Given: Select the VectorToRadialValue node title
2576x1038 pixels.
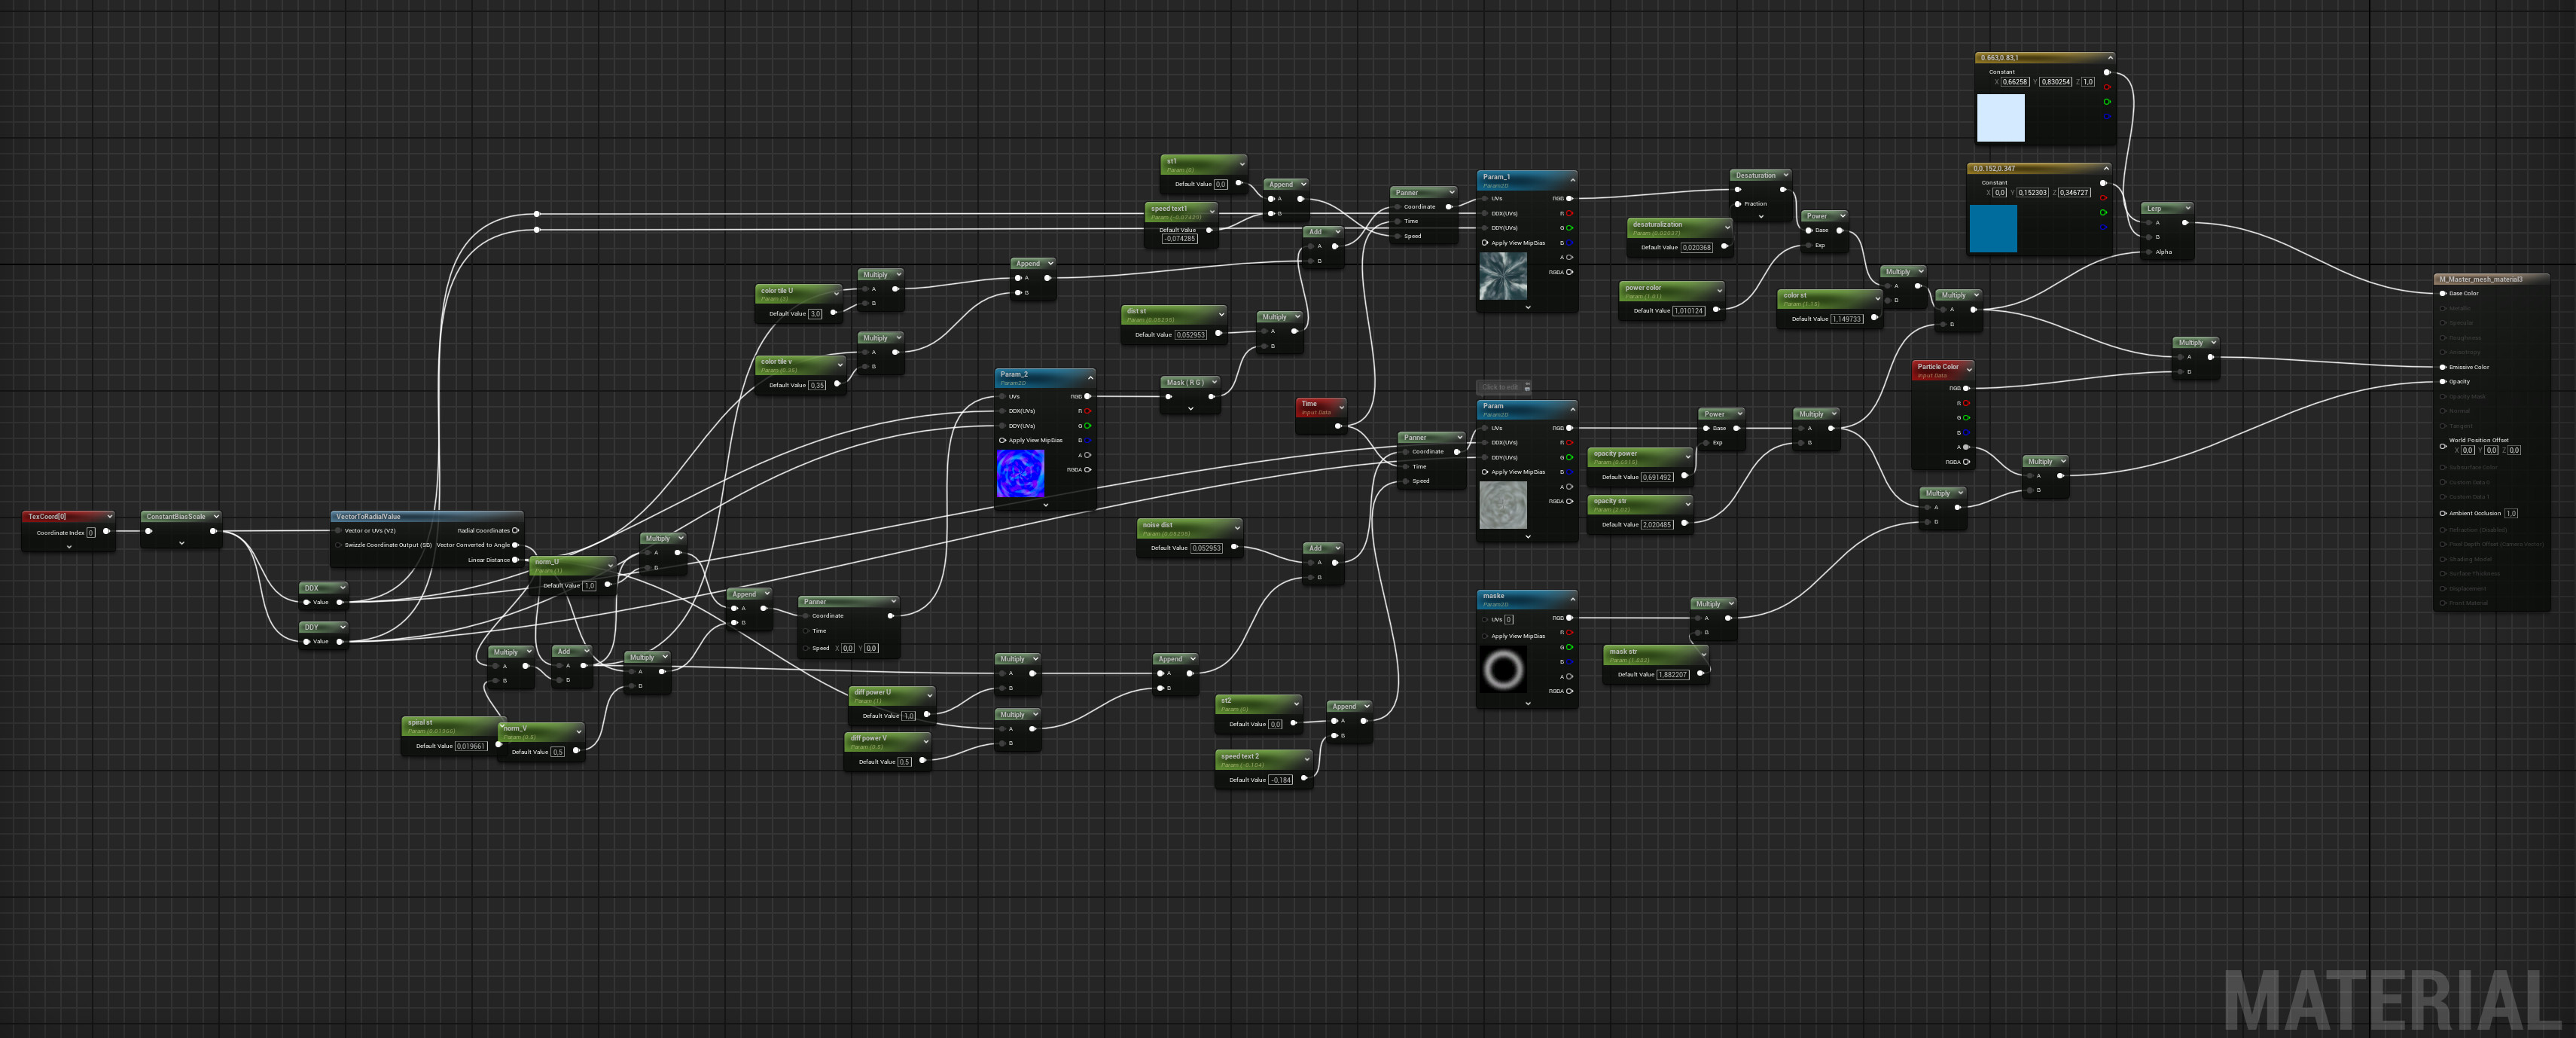Looking at the screenshot, I should [x=368, y=516].
